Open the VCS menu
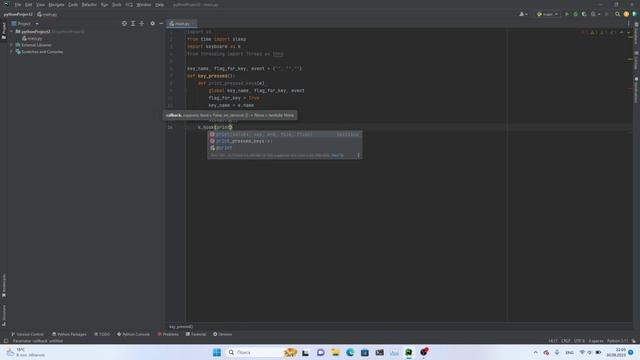 tap(129, 5)
